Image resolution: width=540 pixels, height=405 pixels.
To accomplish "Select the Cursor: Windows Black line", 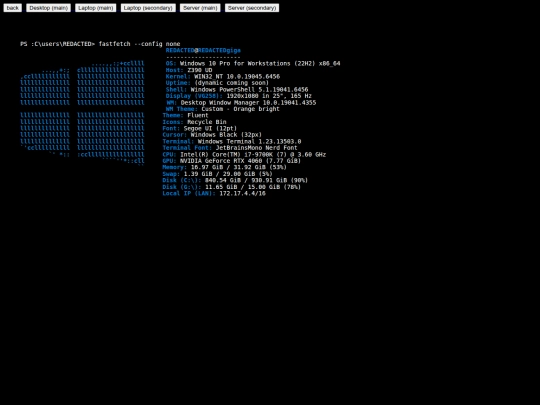I will tap(212, 135).
